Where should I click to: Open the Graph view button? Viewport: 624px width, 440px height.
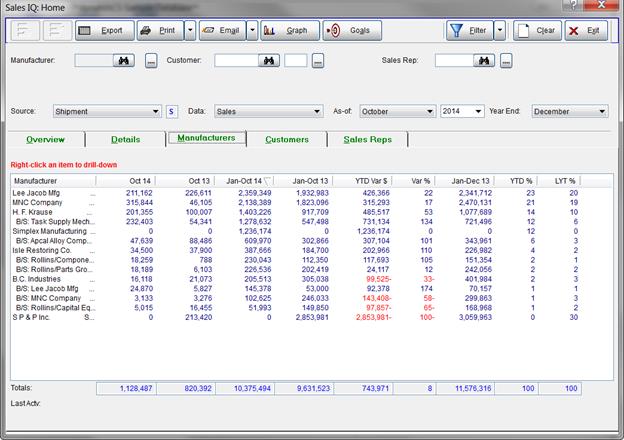click(290, 31)
